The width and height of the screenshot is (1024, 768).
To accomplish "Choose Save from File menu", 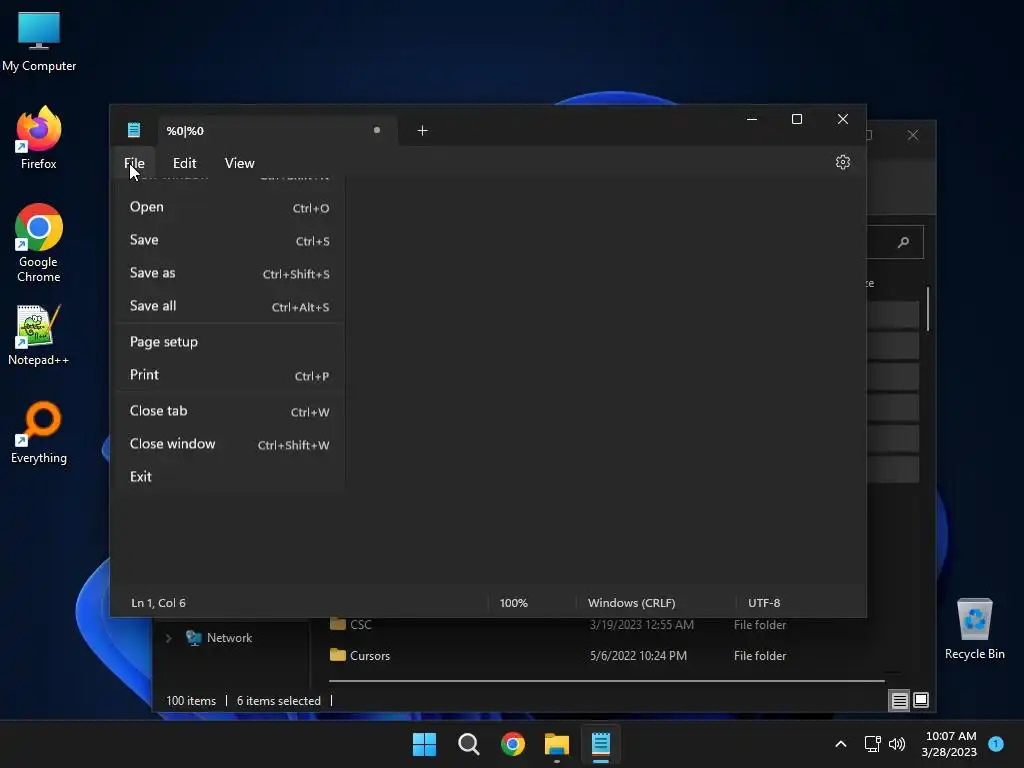I will [x=230, y=240].
